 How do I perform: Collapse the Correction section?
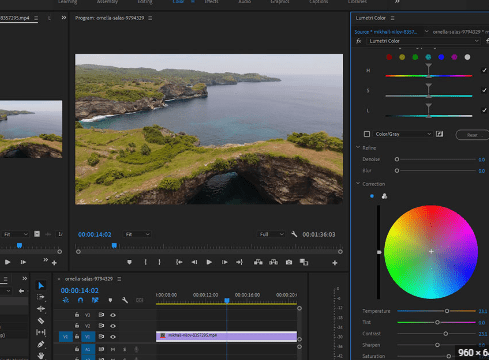(358, 184)
